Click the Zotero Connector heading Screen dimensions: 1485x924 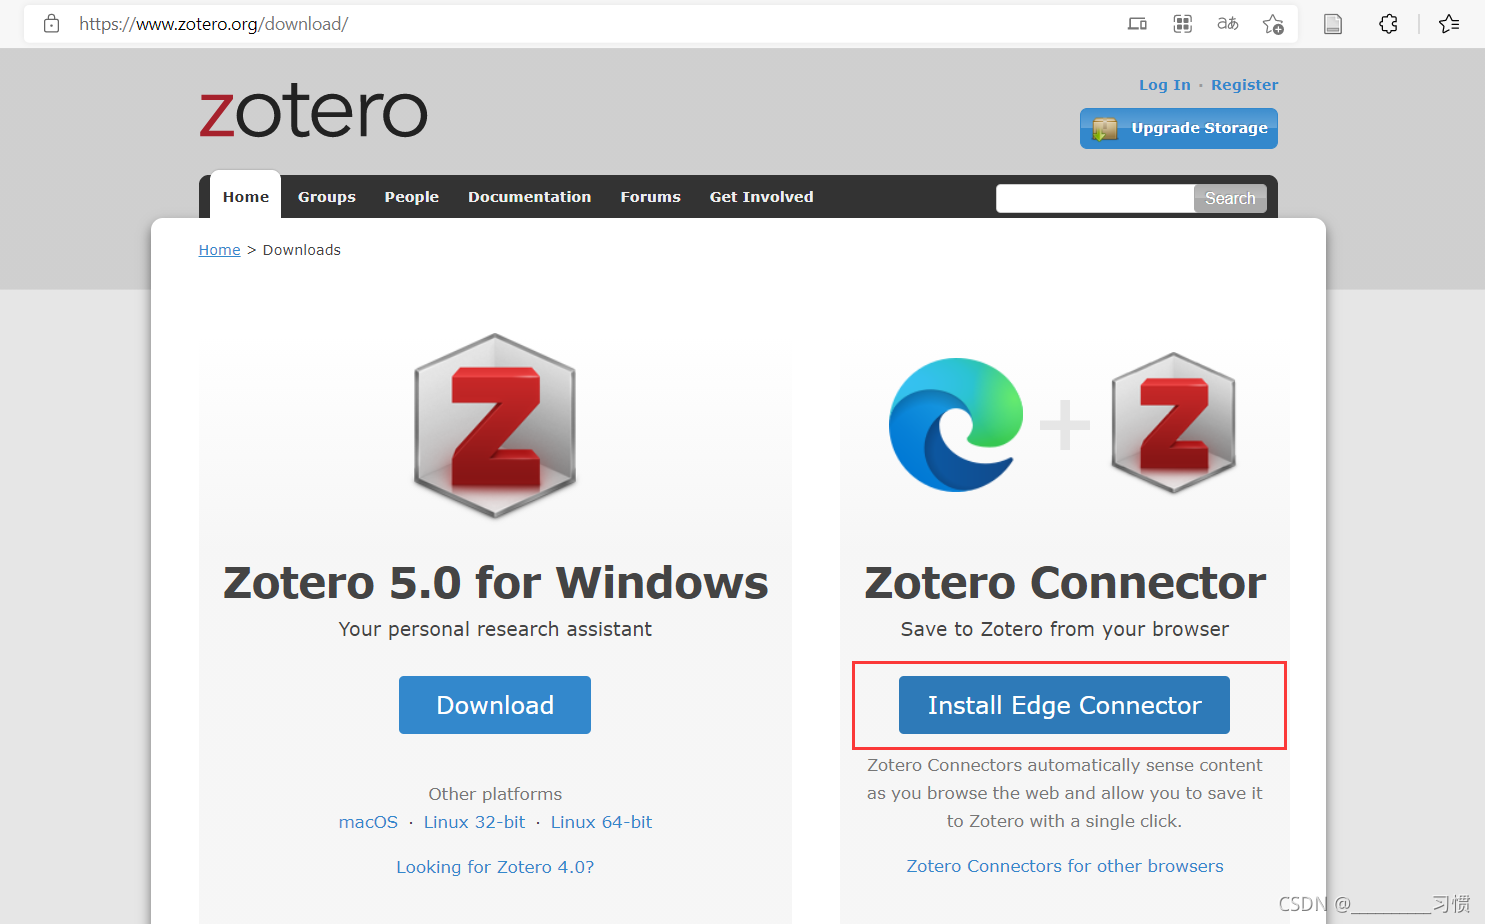coord(1065,582)
